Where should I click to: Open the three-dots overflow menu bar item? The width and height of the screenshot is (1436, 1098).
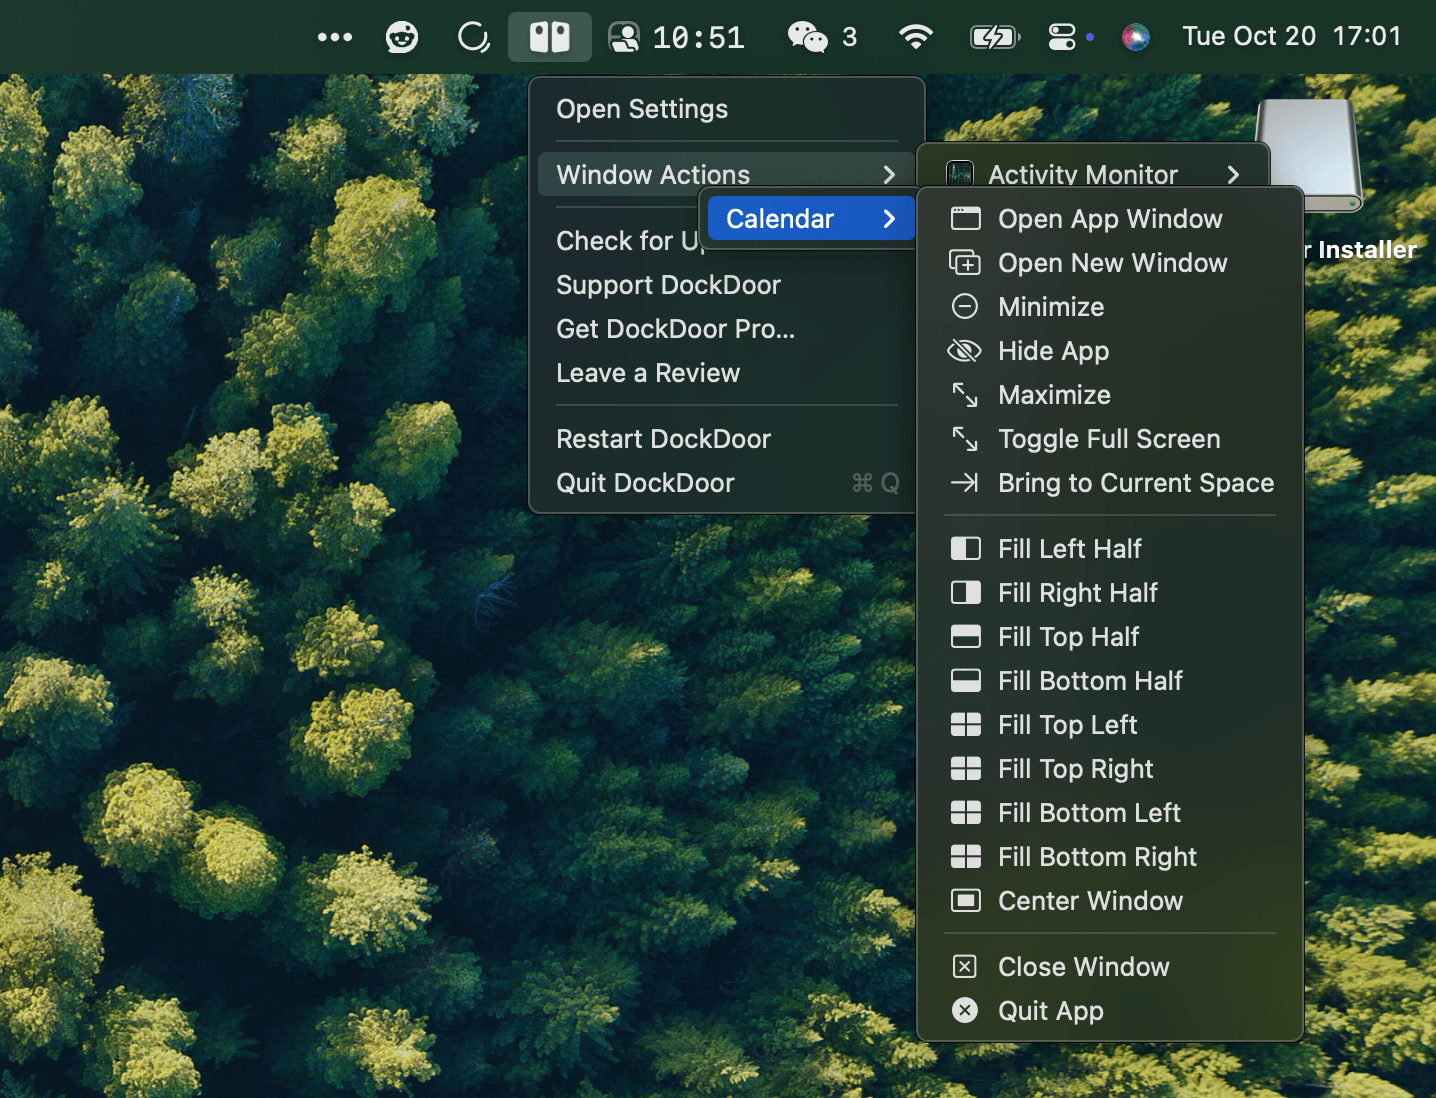coord(335,37)
